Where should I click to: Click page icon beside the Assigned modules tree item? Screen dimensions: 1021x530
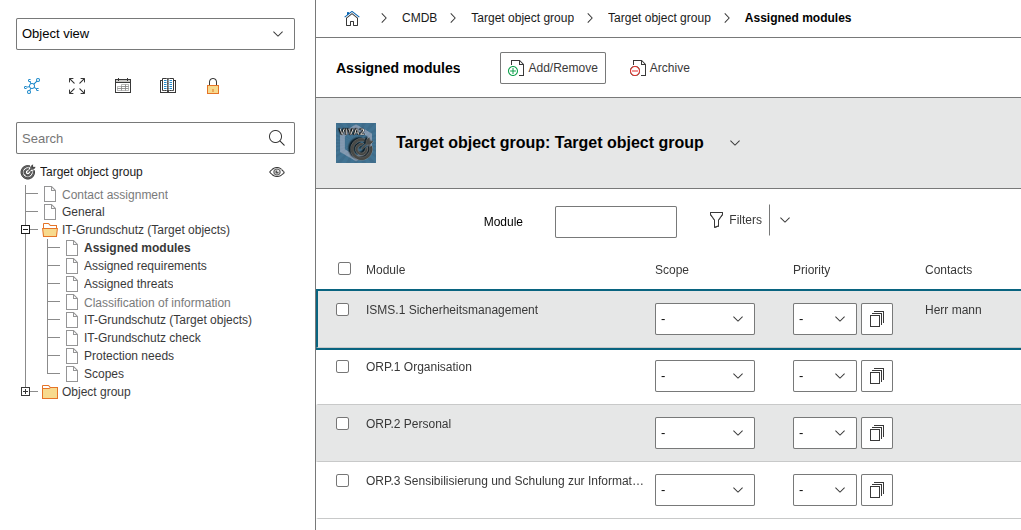[x=72, y=248]
